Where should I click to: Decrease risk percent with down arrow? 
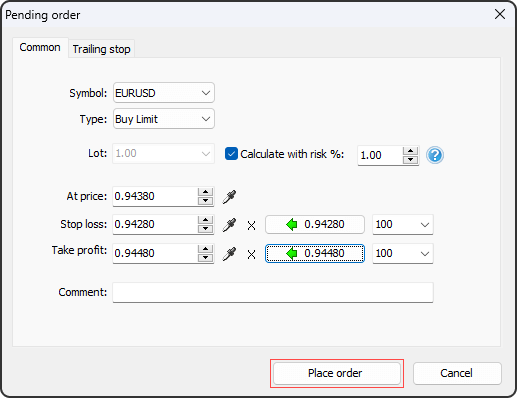tap(410, 160)
